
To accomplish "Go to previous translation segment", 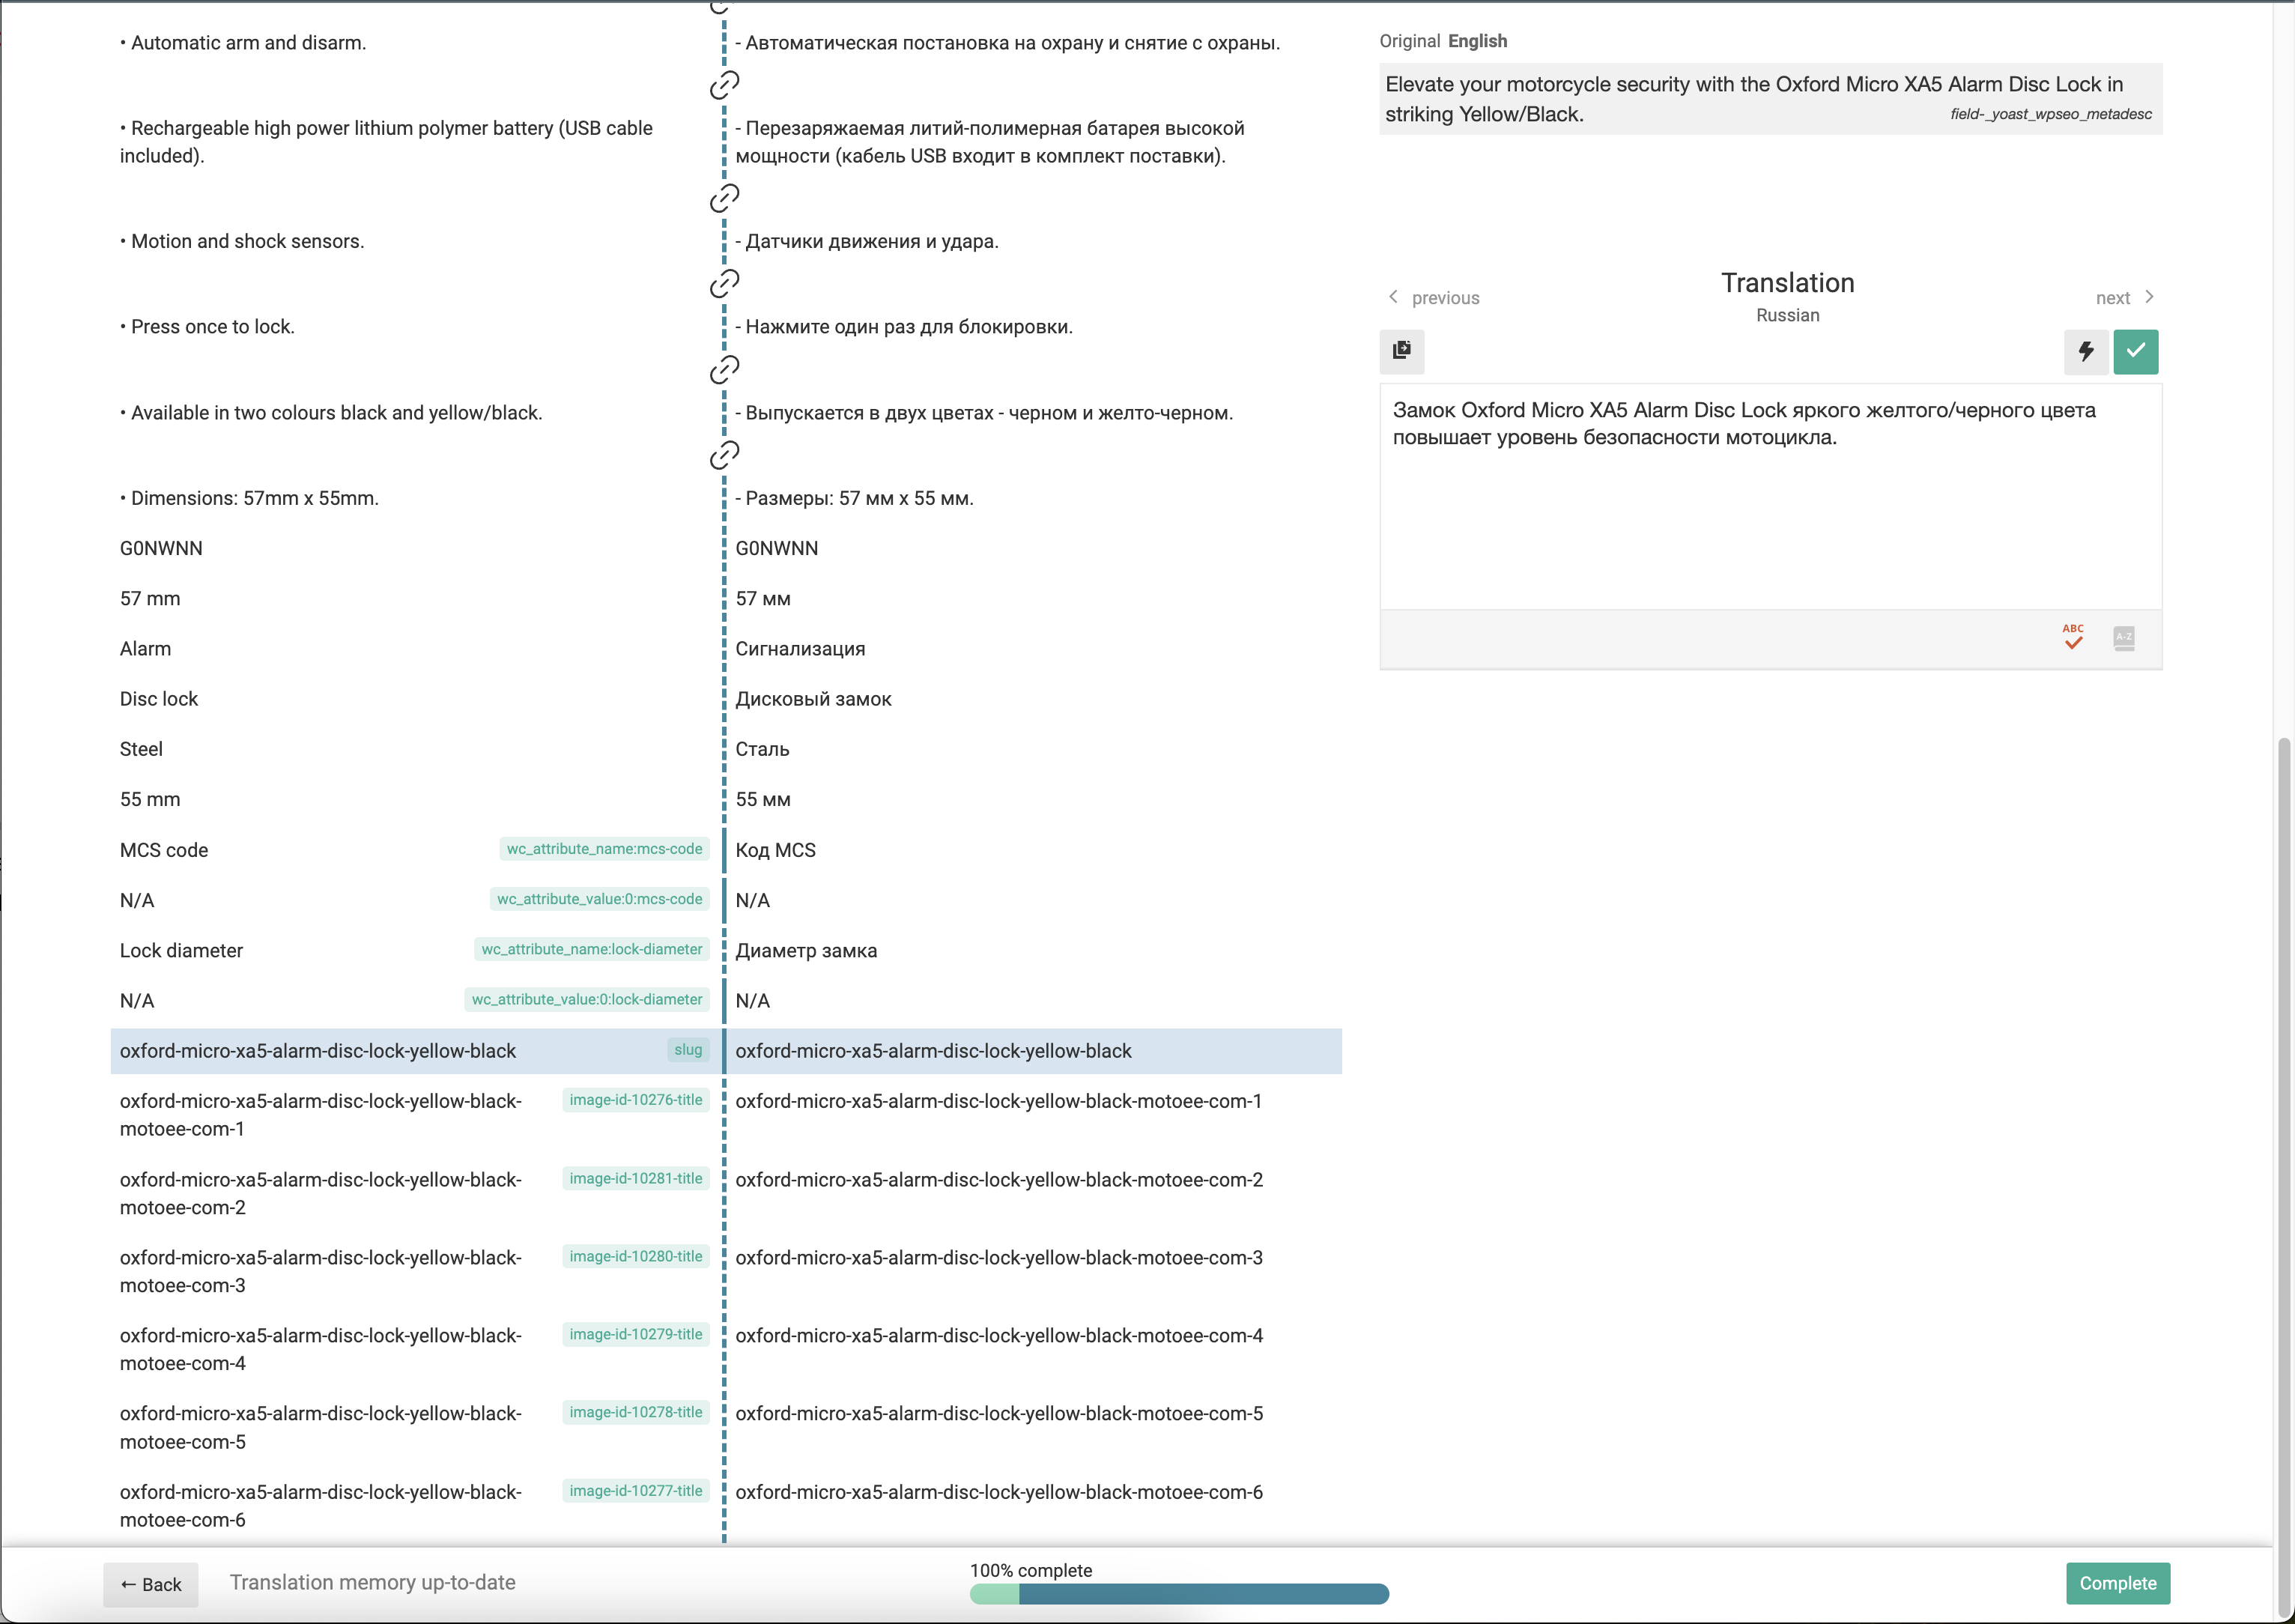I will click(x=1434, y=297).
